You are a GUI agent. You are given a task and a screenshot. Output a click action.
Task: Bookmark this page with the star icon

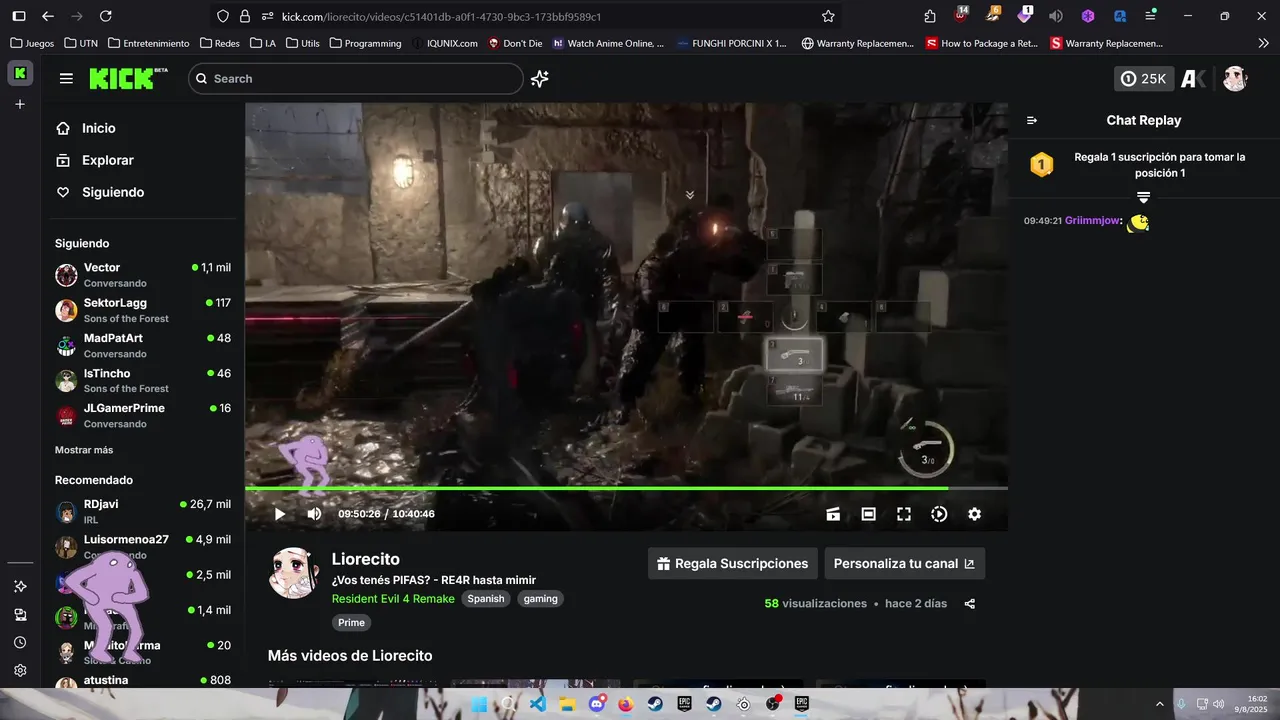828,16
